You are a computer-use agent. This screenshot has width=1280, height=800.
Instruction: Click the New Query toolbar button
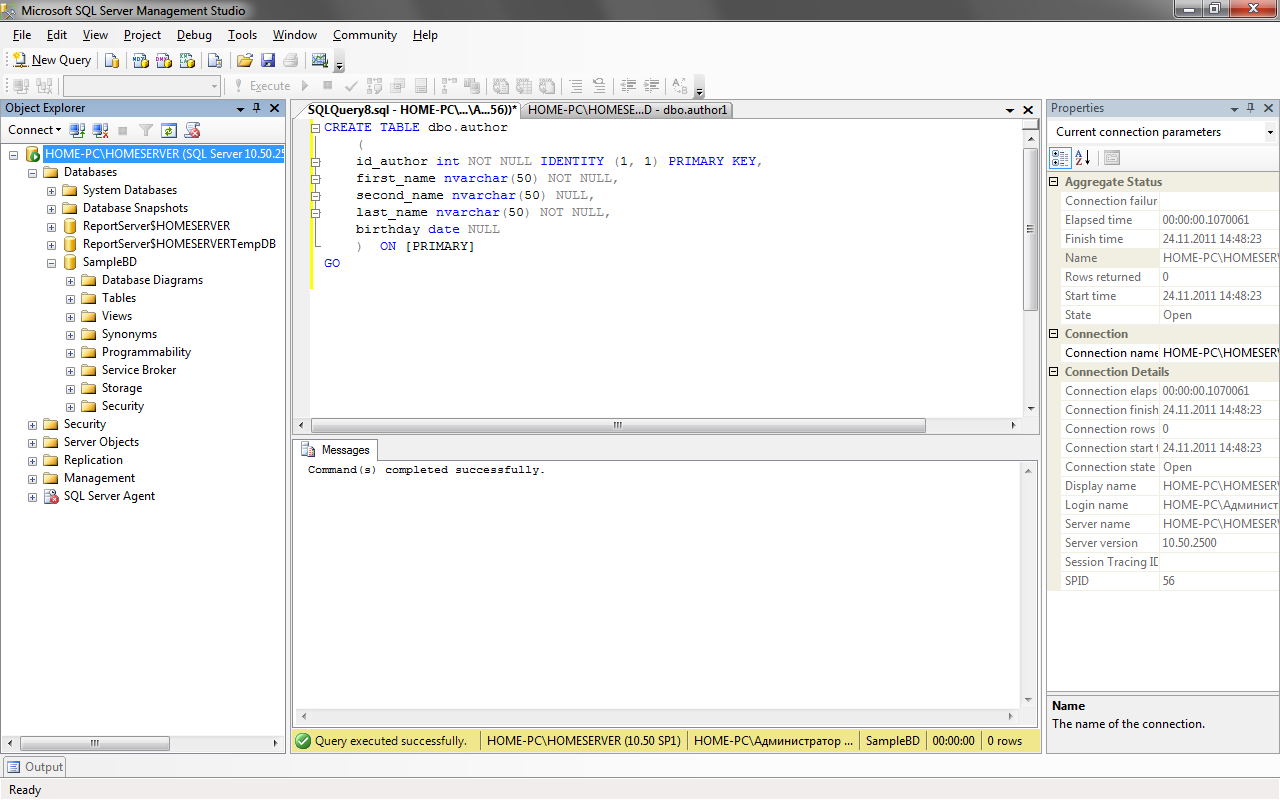click(51, 60)
